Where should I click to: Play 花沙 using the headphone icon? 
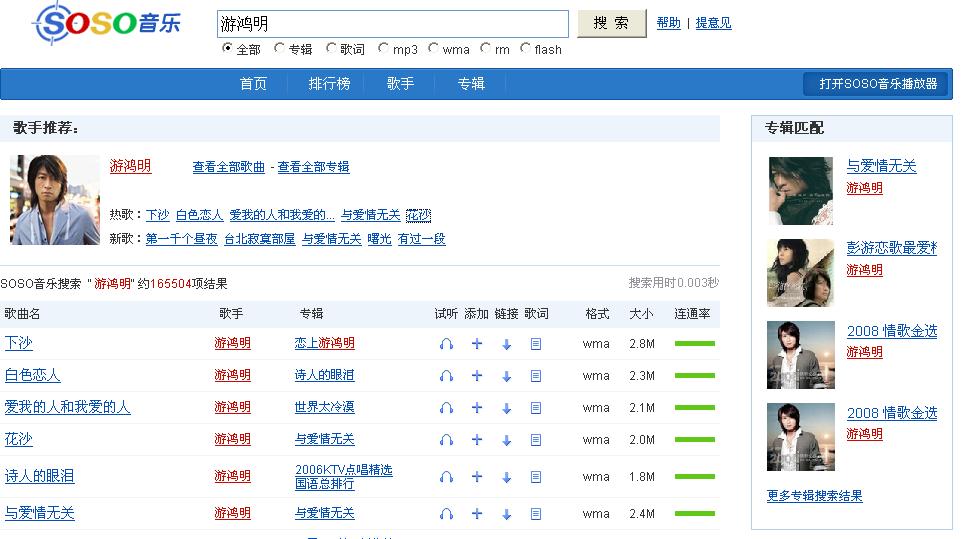pyautogui.click(x=446, y=440)
